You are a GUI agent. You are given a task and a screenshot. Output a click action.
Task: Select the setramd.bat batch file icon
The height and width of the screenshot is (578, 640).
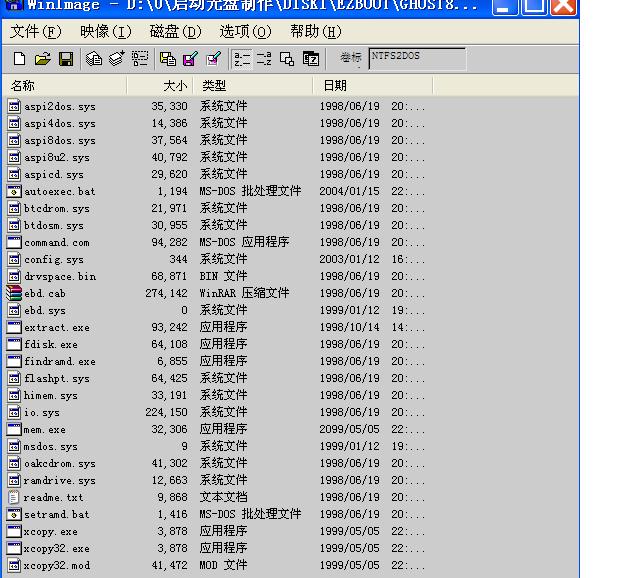14,514
